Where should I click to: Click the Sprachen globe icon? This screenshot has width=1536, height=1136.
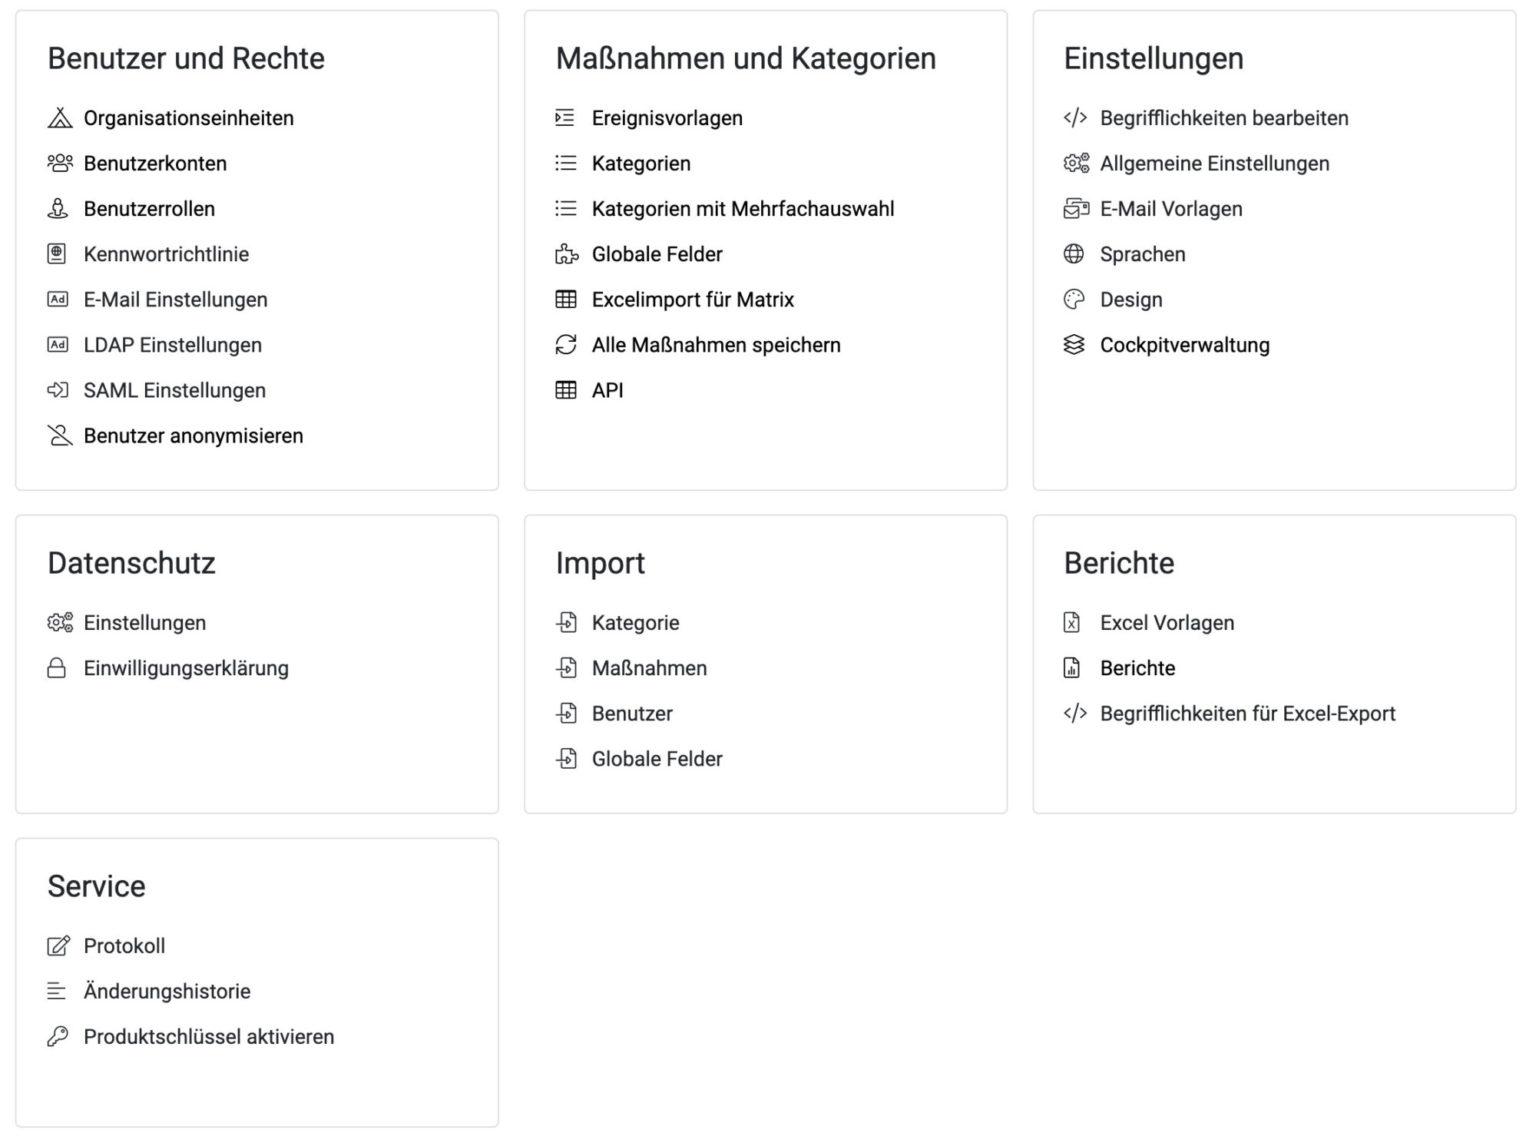pos(1074,254)
